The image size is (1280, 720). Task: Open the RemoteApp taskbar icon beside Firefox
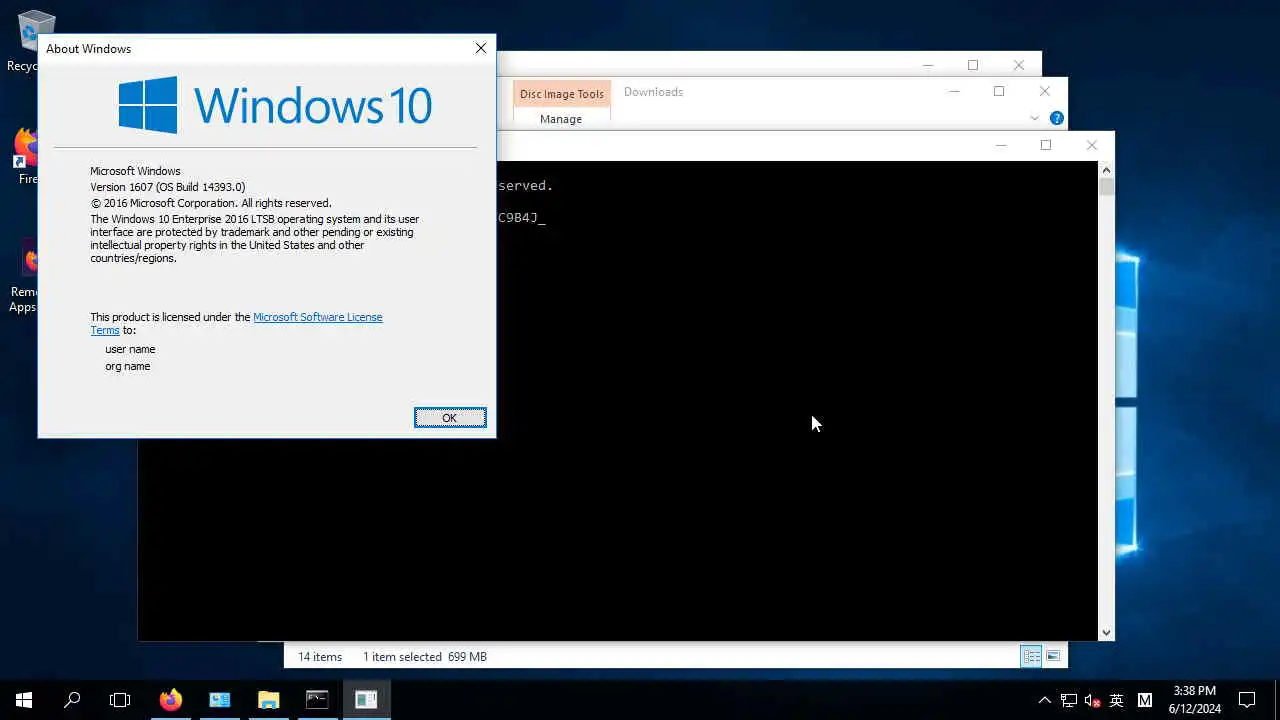220,700
